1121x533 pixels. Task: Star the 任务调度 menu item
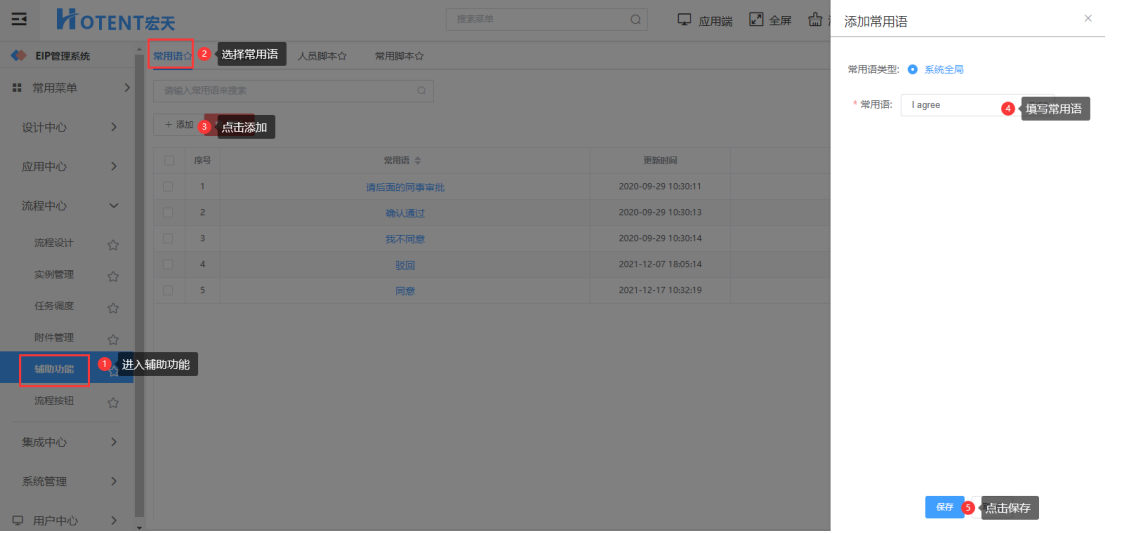click(113, 307)
